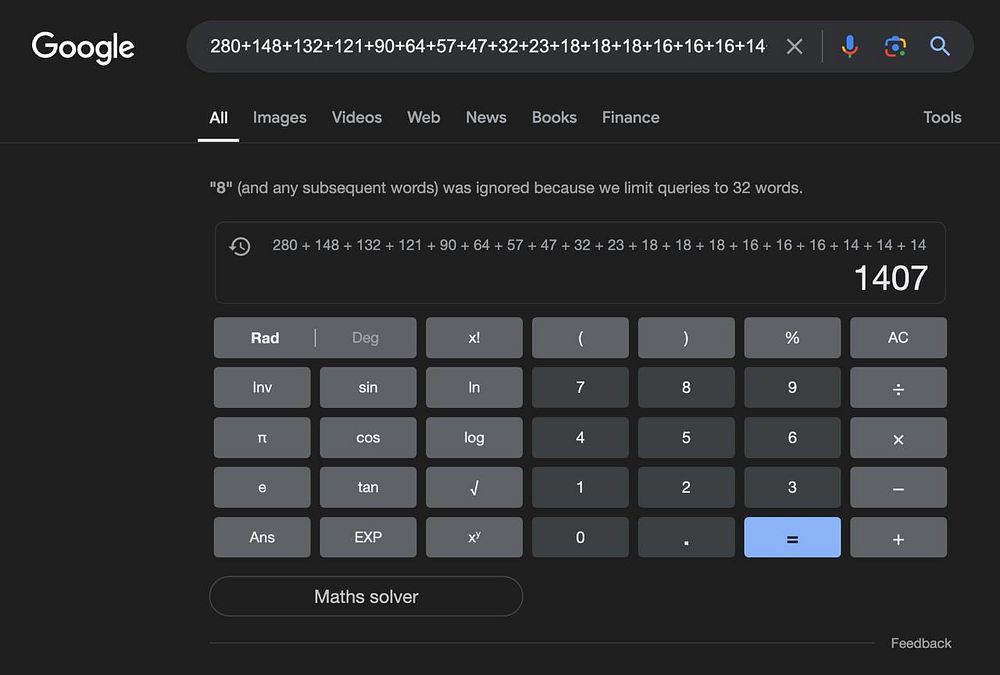
Task: Clear calculator with AC
Action: point(898,338)
